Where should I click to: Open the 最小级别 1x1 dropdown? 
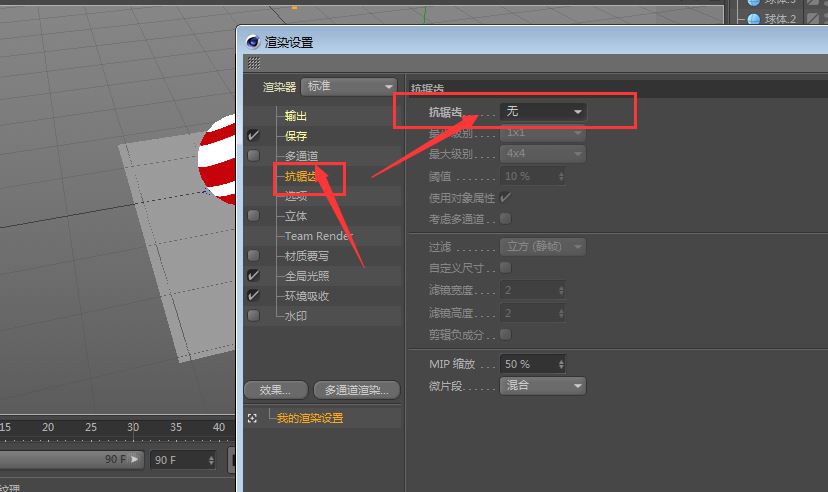pyautogui.click(x=543, y=133)
